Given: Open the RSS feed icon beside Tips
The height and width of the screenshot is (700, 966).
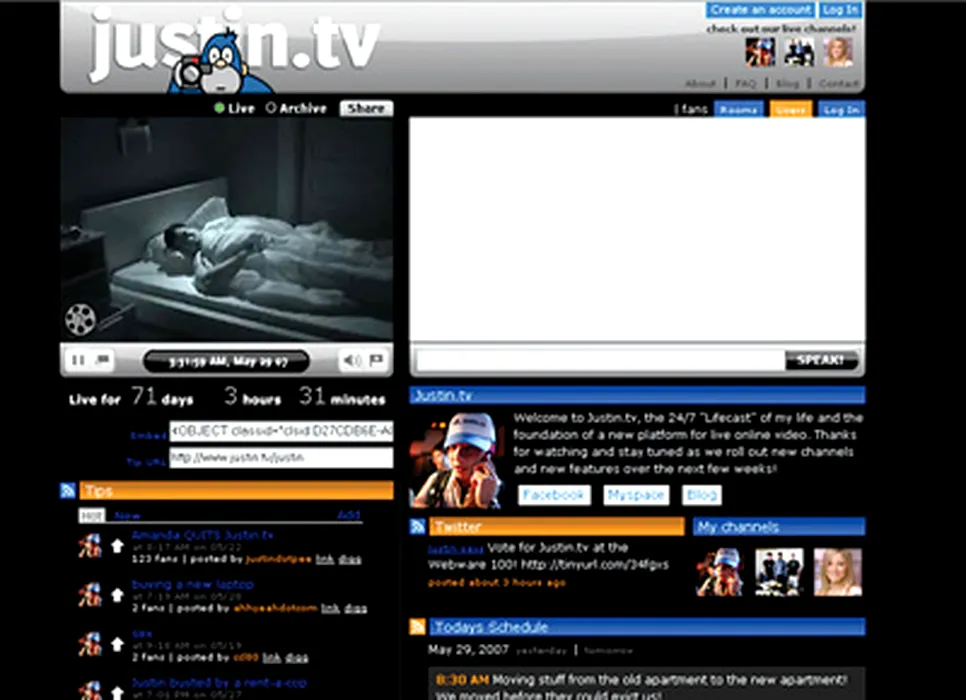Looking at the screenshot, I should pos(68,490).
